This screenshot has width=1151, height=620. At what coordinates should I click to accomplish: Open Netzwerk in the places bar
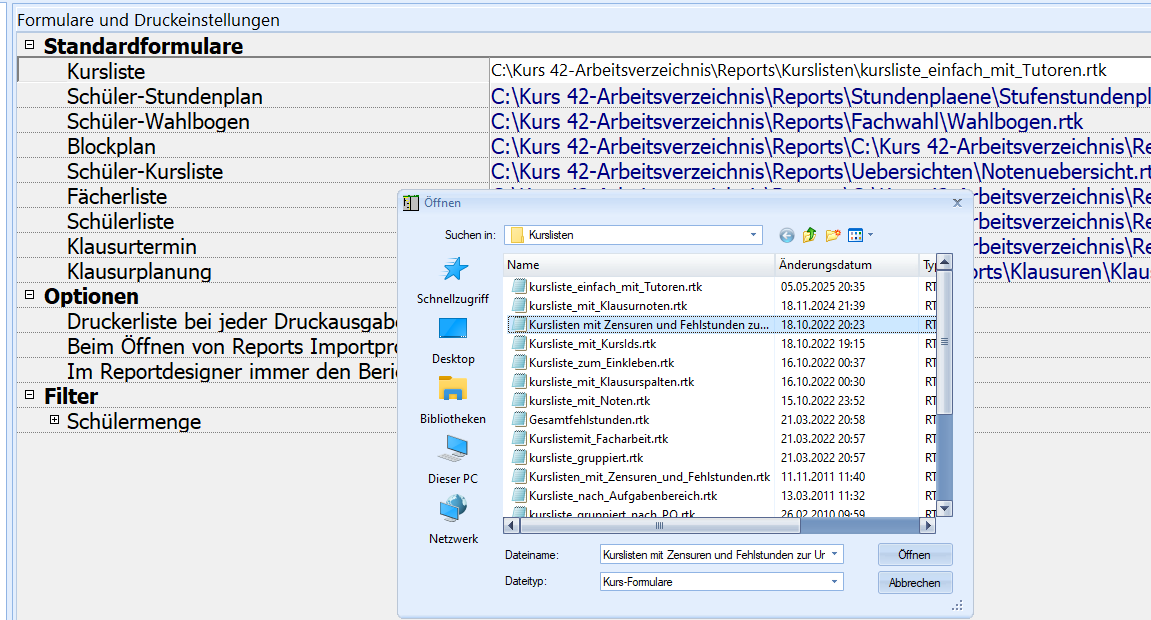(453, 520)
